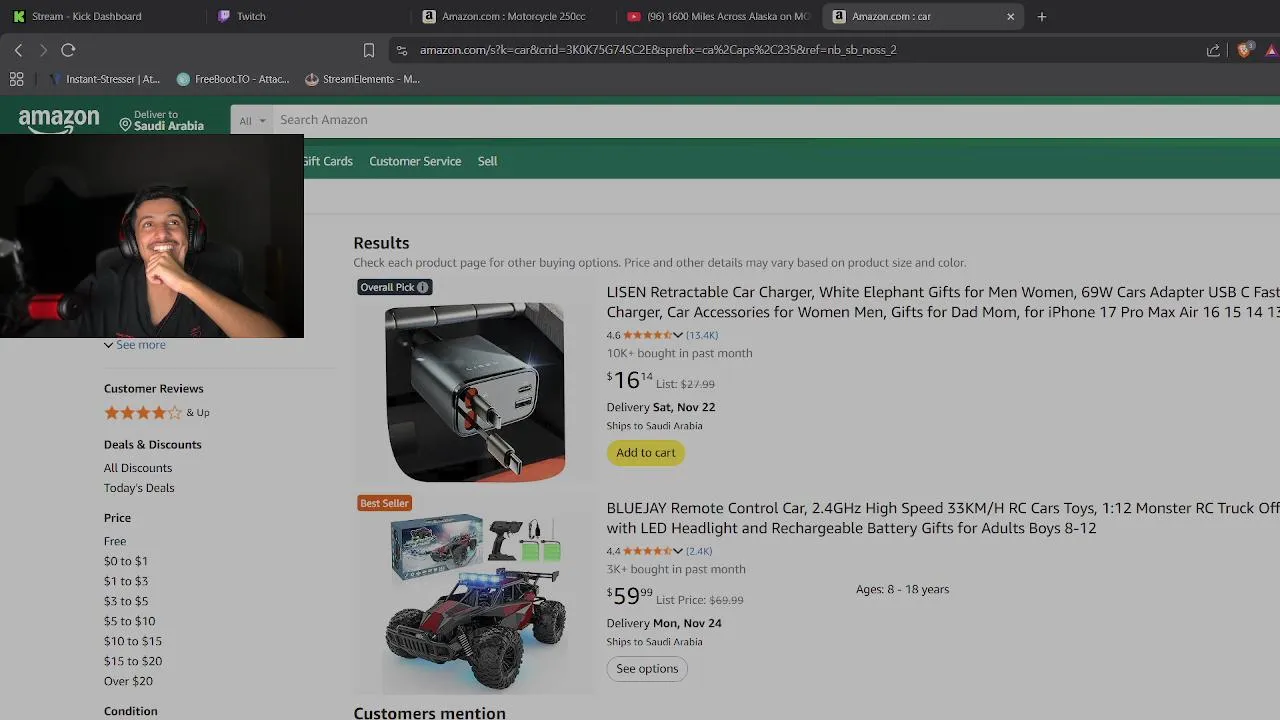The height and width of the screenshot is (720, 1280).
Task: Open StreamElements bookmark
Action: (x=362, y=79)
